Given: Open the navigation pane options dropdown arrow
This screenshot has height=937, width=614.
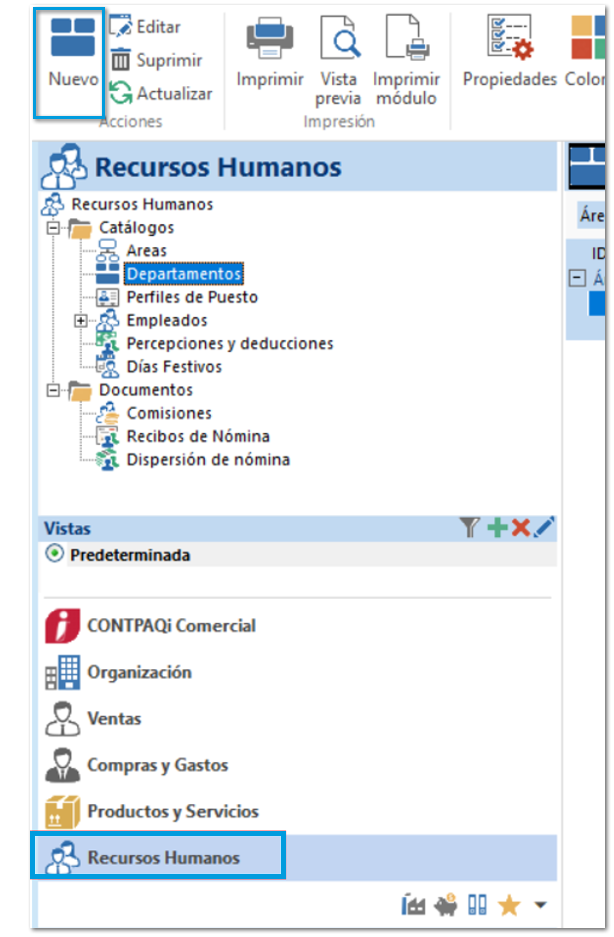Looking at the screenshot, I should click(540, 907).
